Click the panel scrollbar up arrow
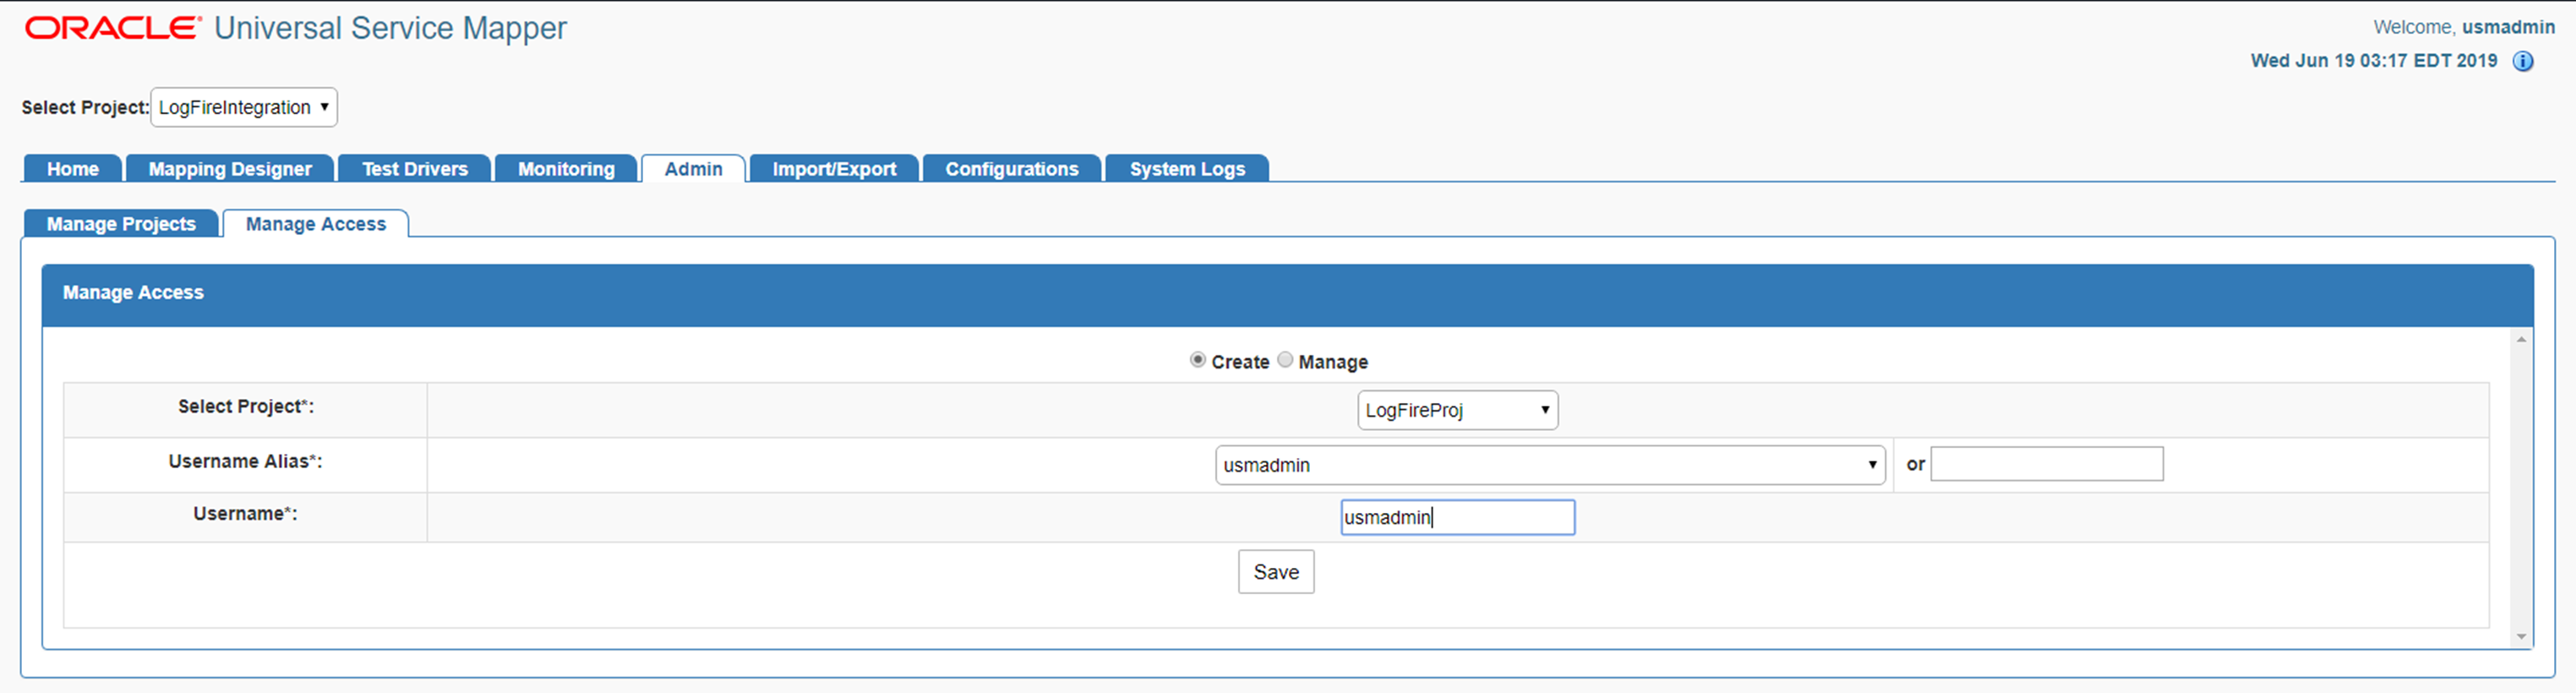Image resolution: width=2576 pixels, height=693 pixels. click(2521, 340)
